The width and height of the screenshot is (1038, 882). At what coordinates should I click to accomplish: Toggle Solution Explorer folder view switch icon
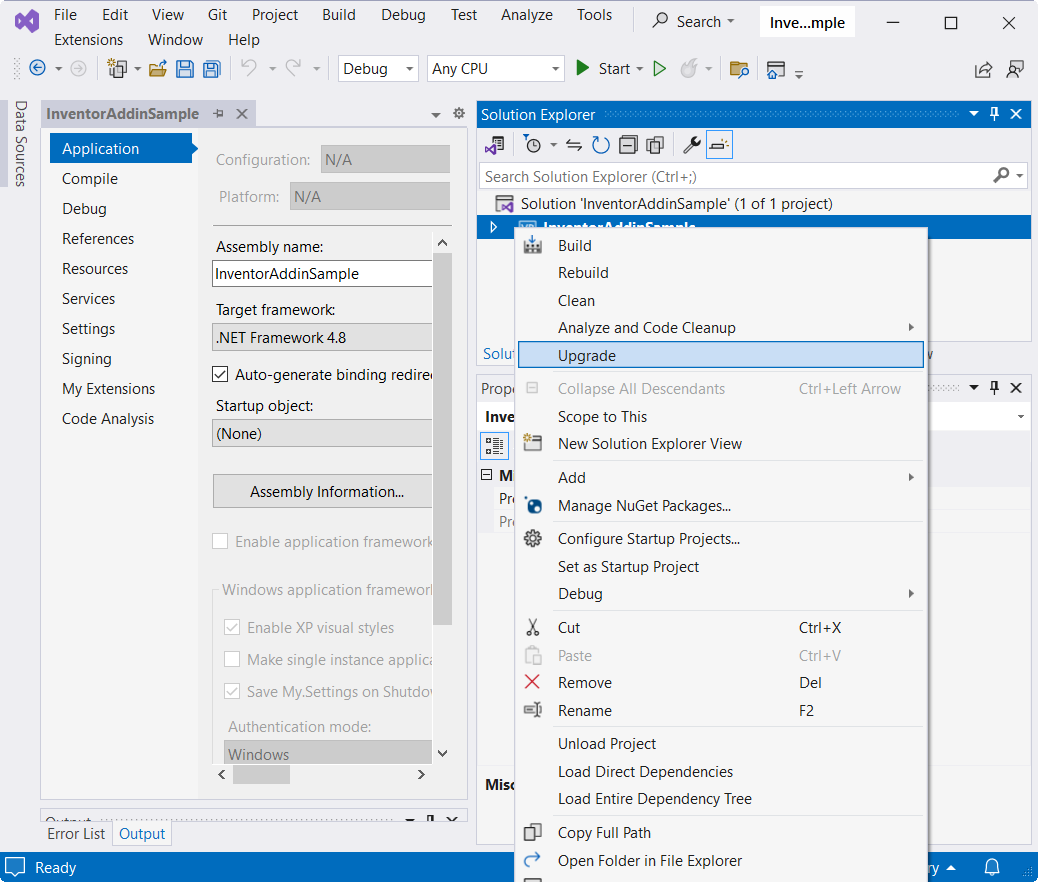[x=495, y=145]
